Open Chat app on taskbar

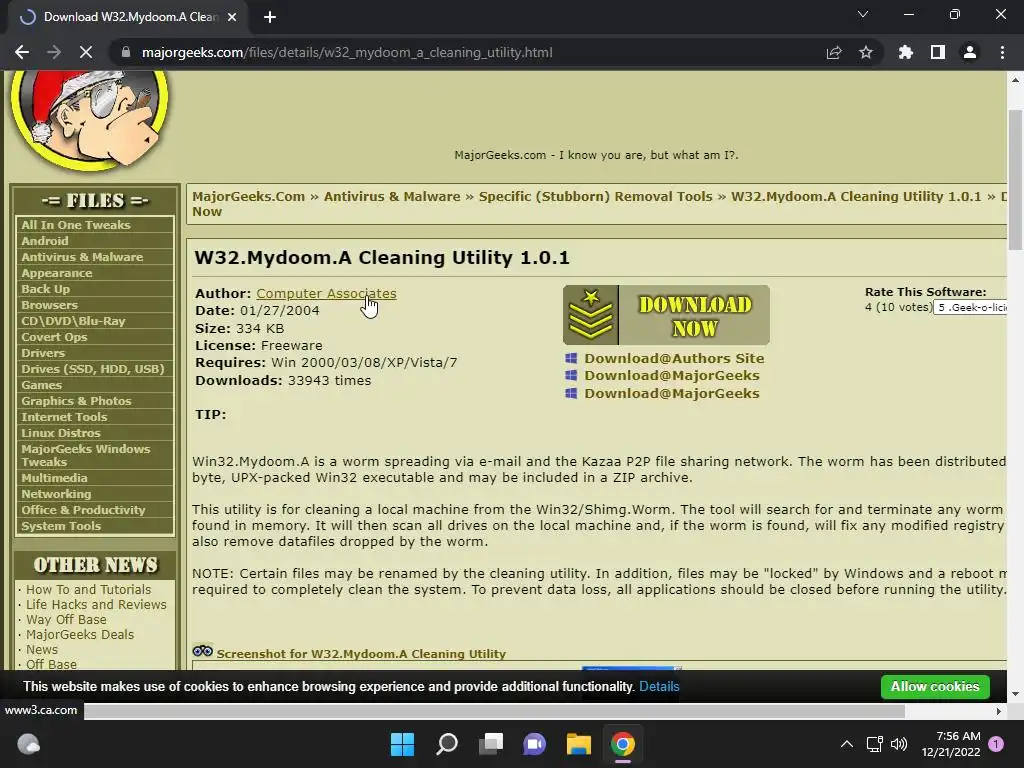coord(534,744)
